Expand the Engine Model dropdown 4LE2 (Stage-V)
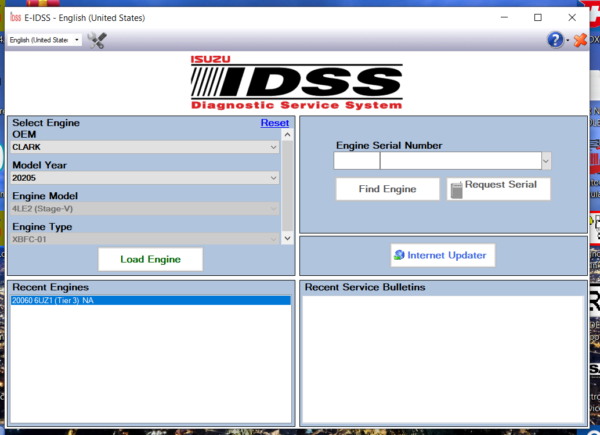This screenshot has height=435, width=600. (x=145, y=209)
